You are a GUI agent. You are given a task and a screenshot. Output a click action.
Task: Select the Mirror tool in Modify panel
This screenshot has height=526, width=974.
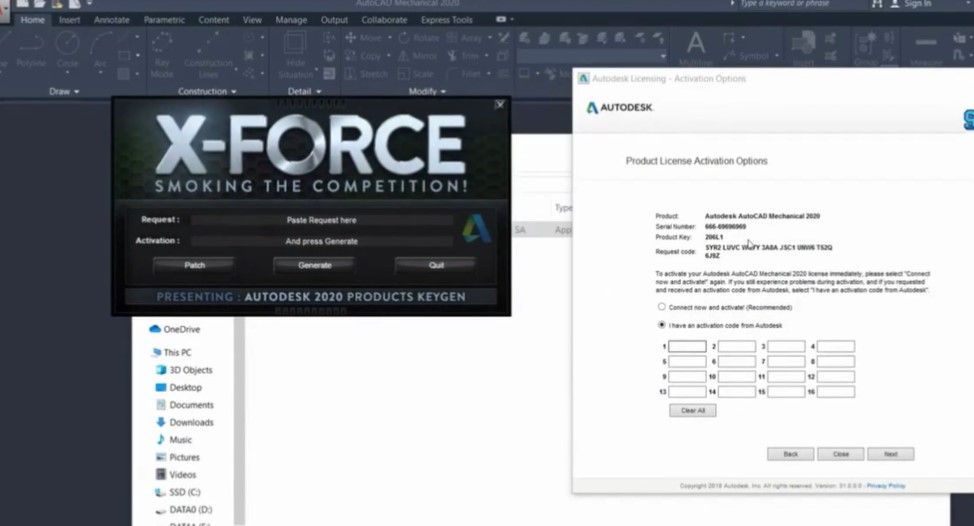(x=418, y=56)
